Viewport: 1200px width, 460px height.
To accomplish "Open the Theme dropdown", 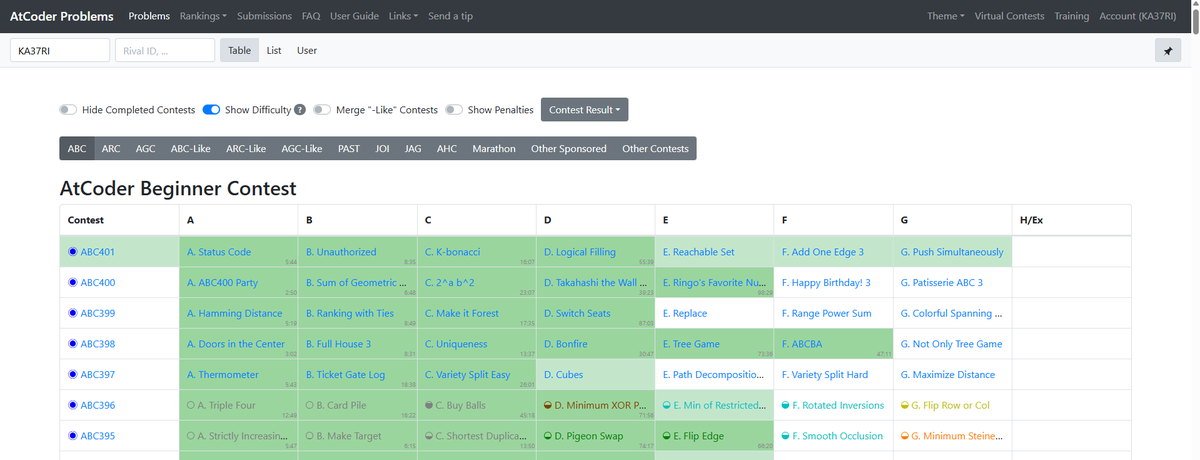I will click(946, 16).
